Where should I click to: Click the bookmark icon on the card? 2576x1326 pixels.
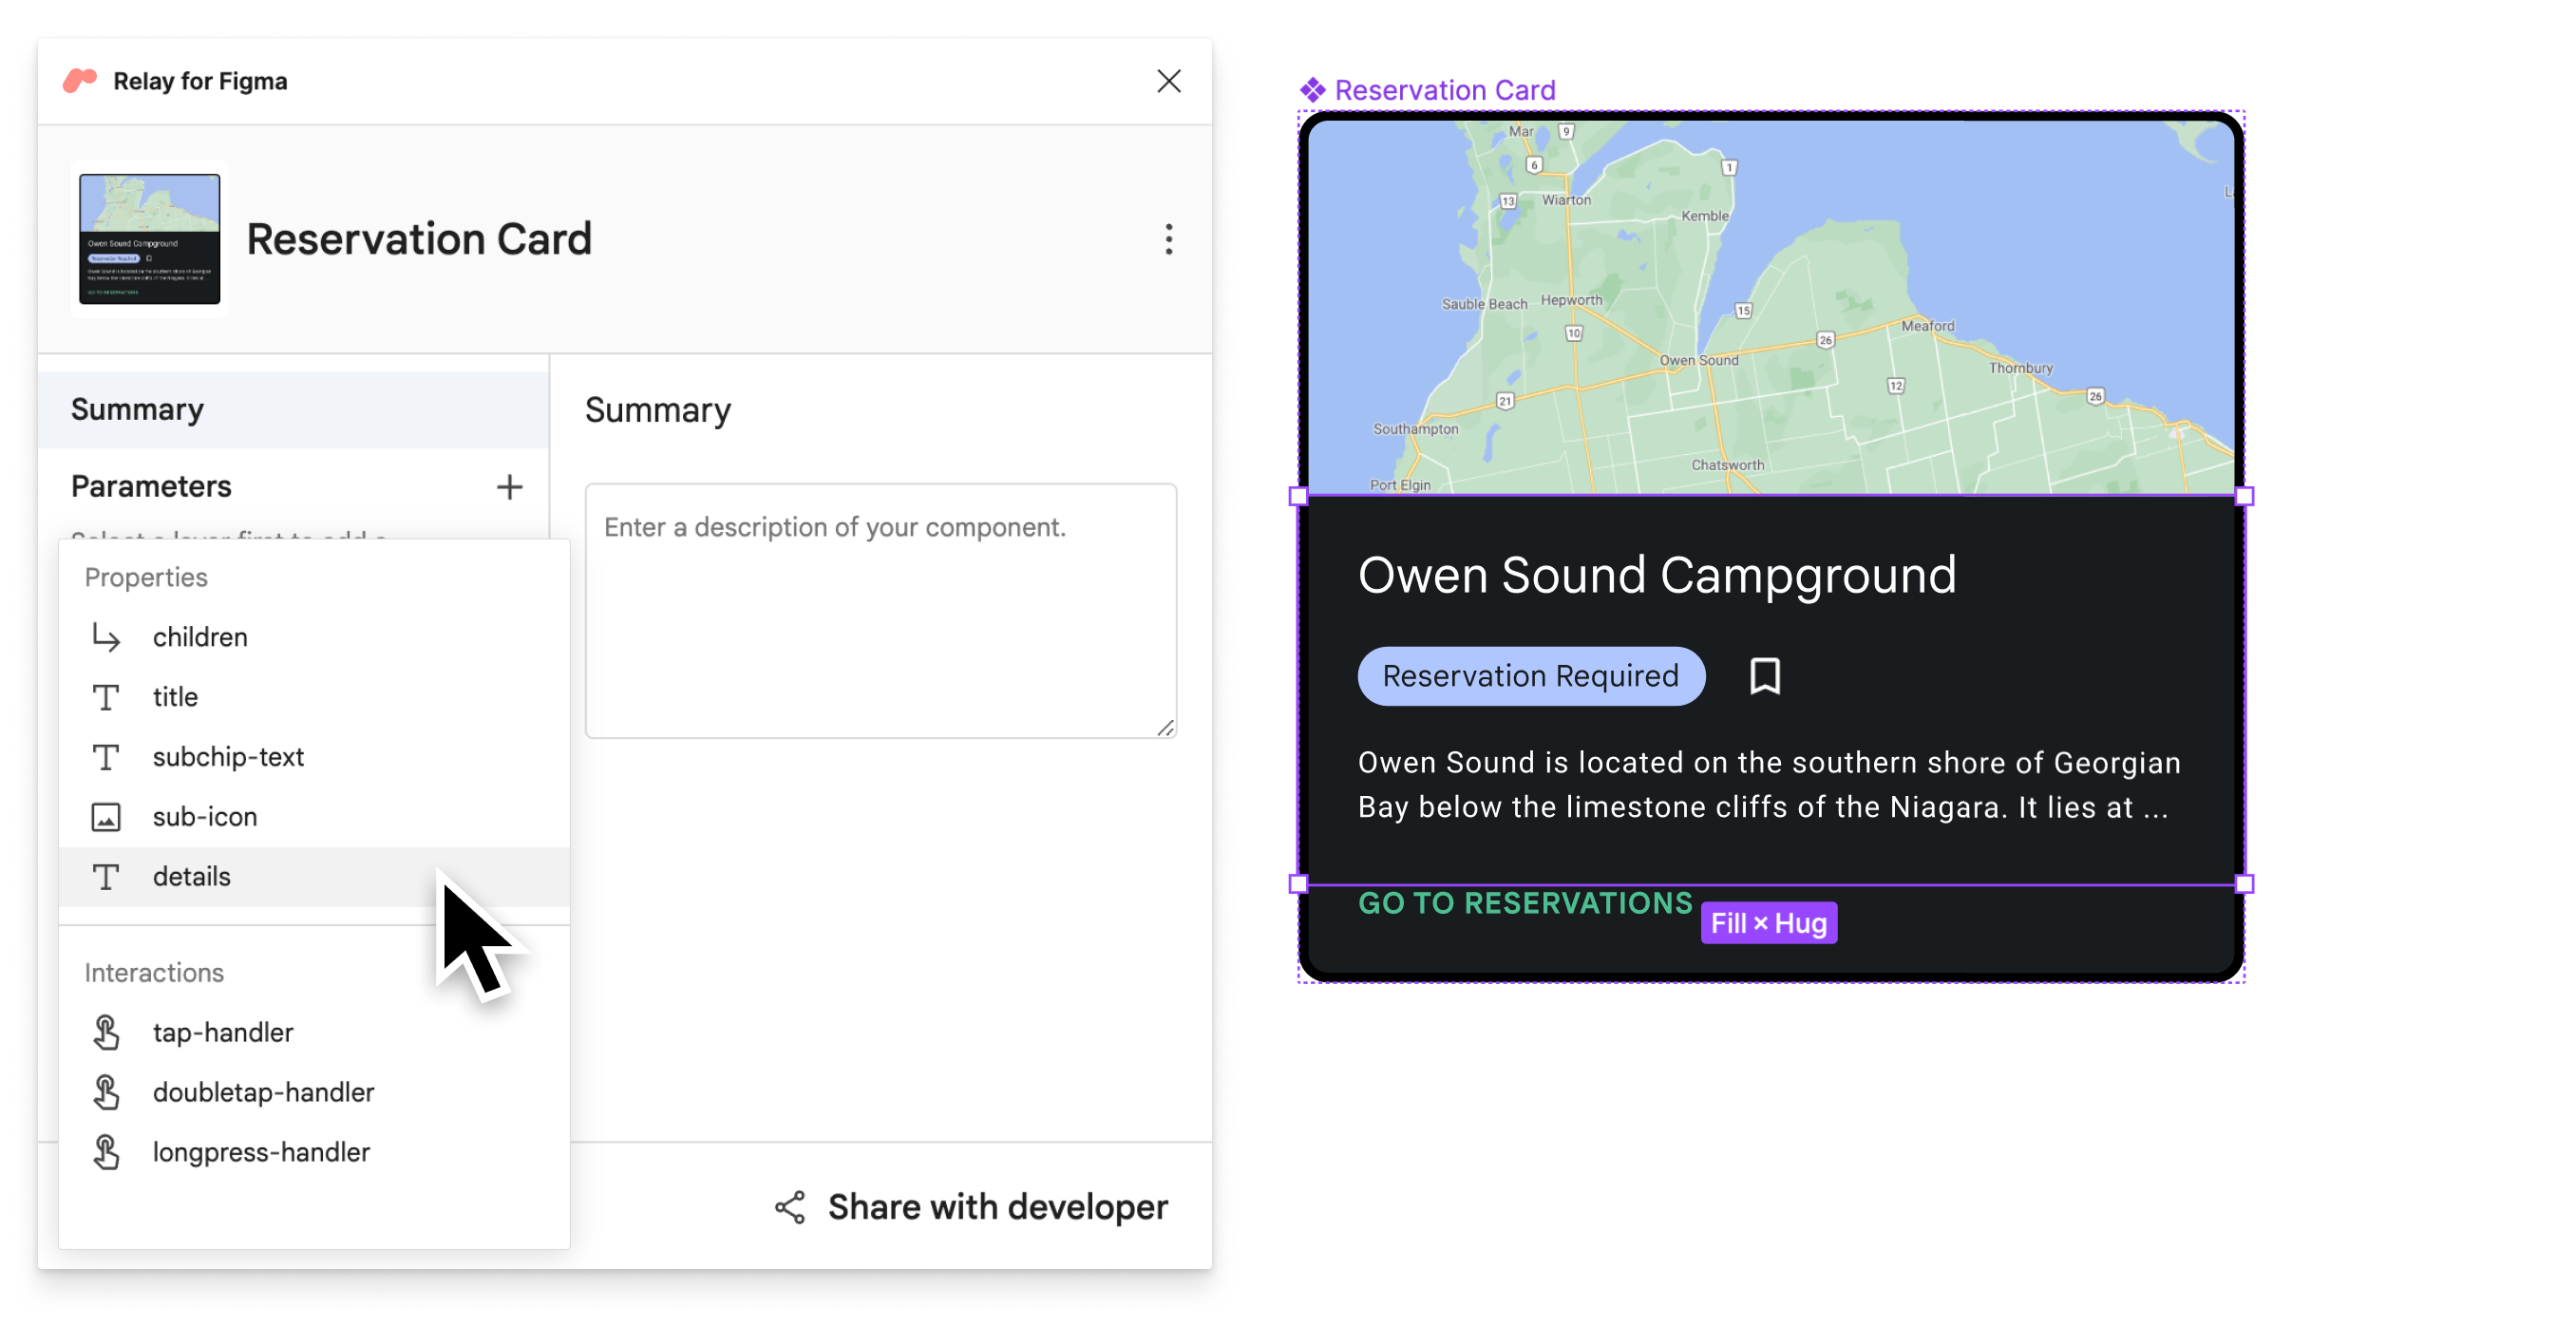(x=1765, y=676)
